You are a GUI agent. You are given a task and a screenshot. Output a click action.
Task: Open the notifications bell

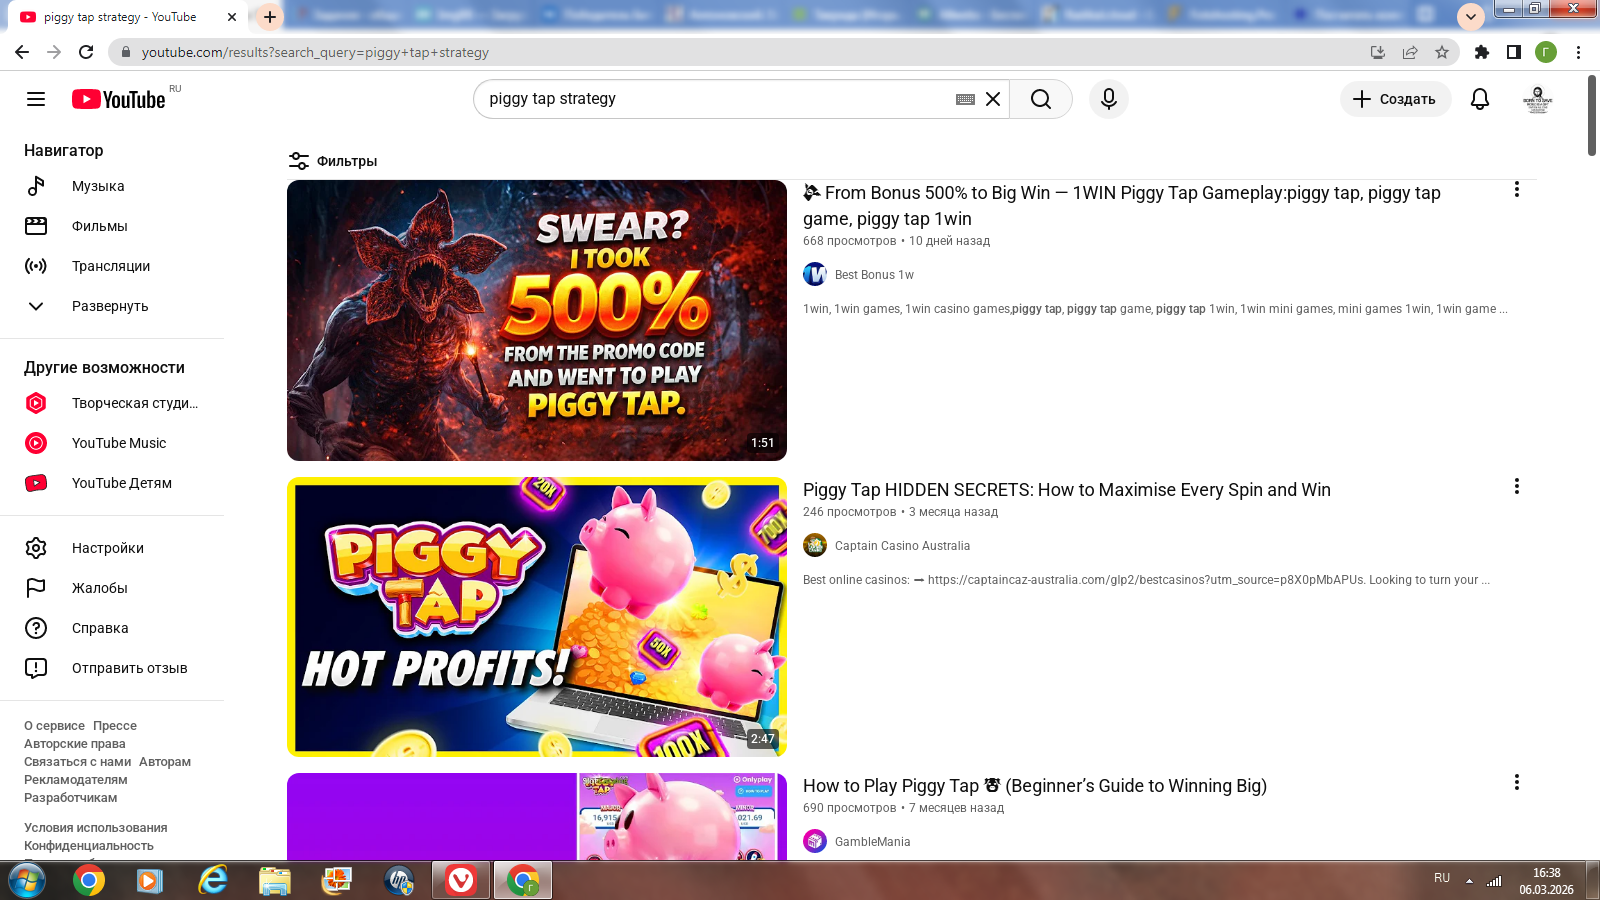1479,99
